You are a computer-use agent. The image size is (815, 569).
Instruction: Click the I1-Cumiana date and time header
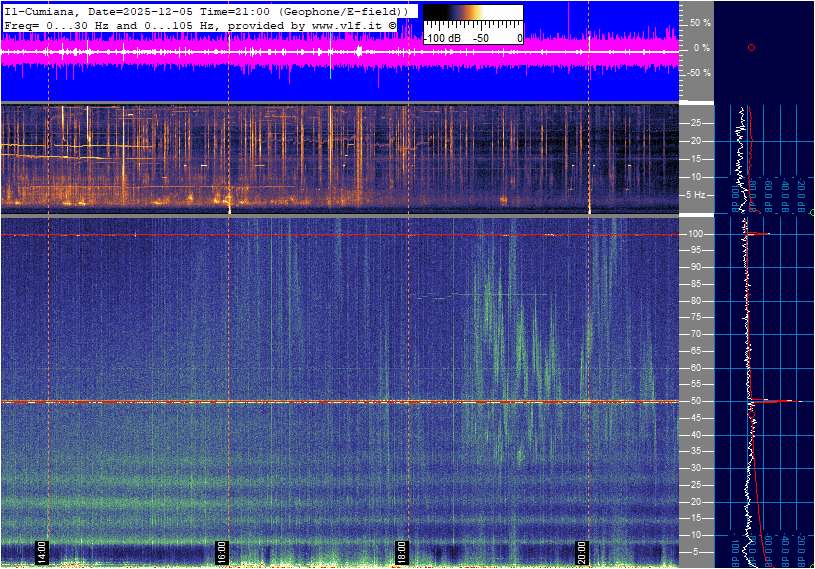tap(205, 10)
